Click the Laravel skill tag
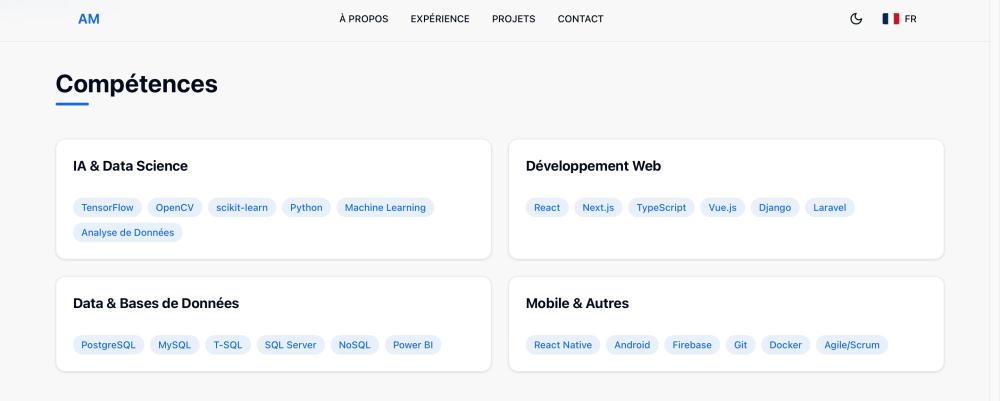1000x401 pixels. [x=829, y=208]
